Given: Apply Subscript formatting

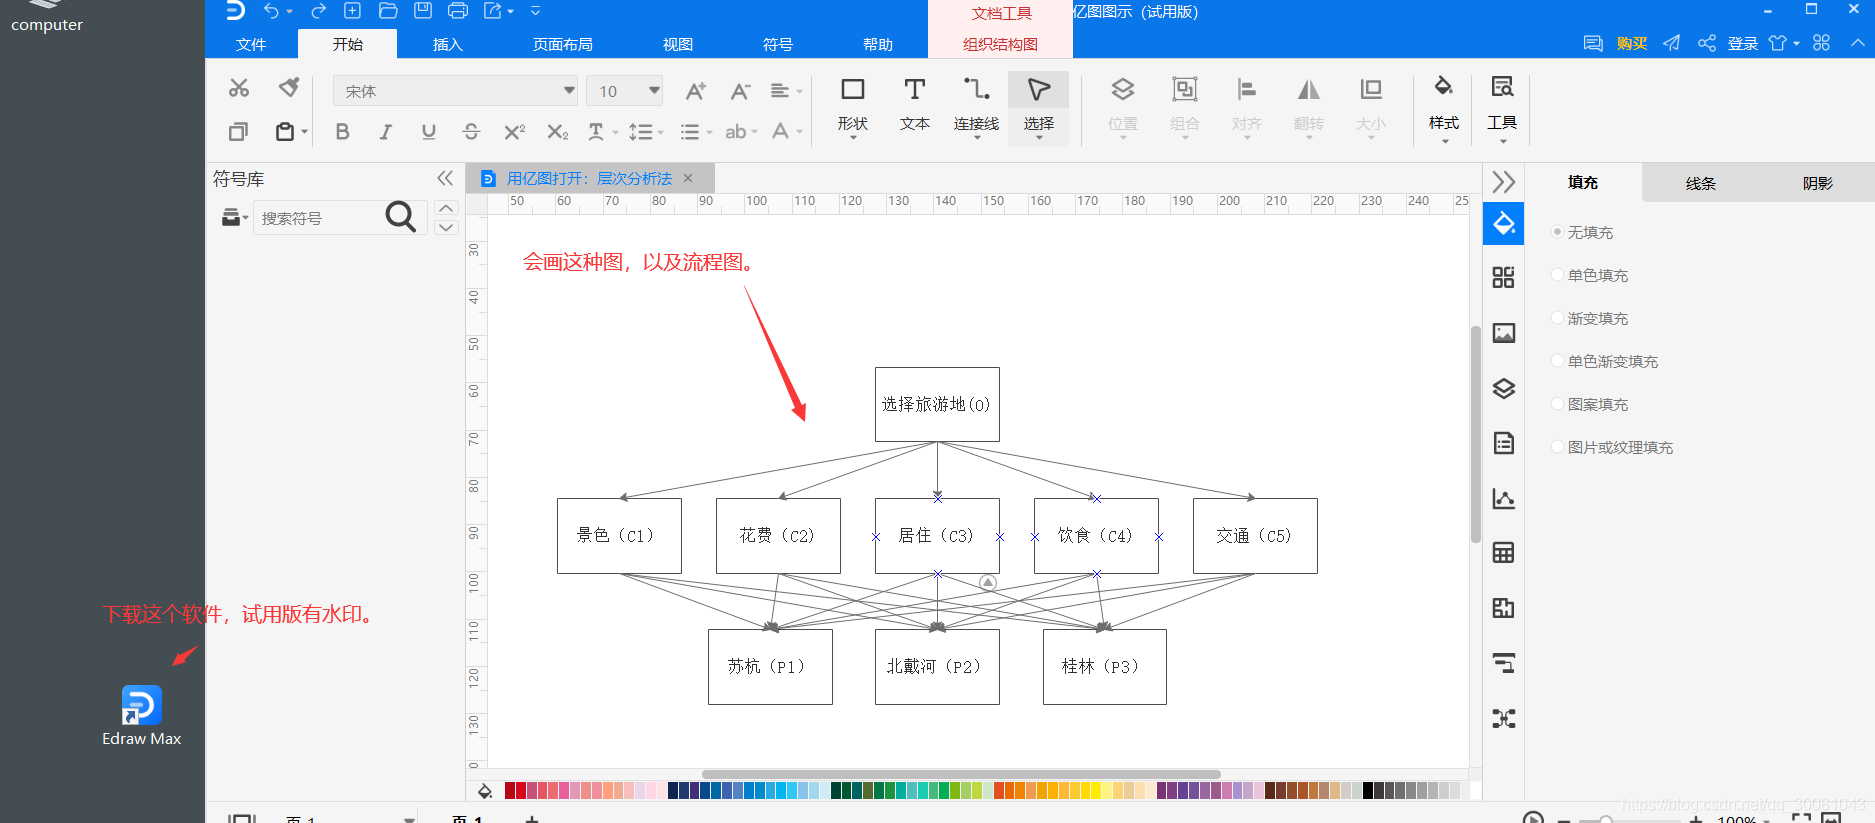Looking at the screenshot, I should (557, 131).
